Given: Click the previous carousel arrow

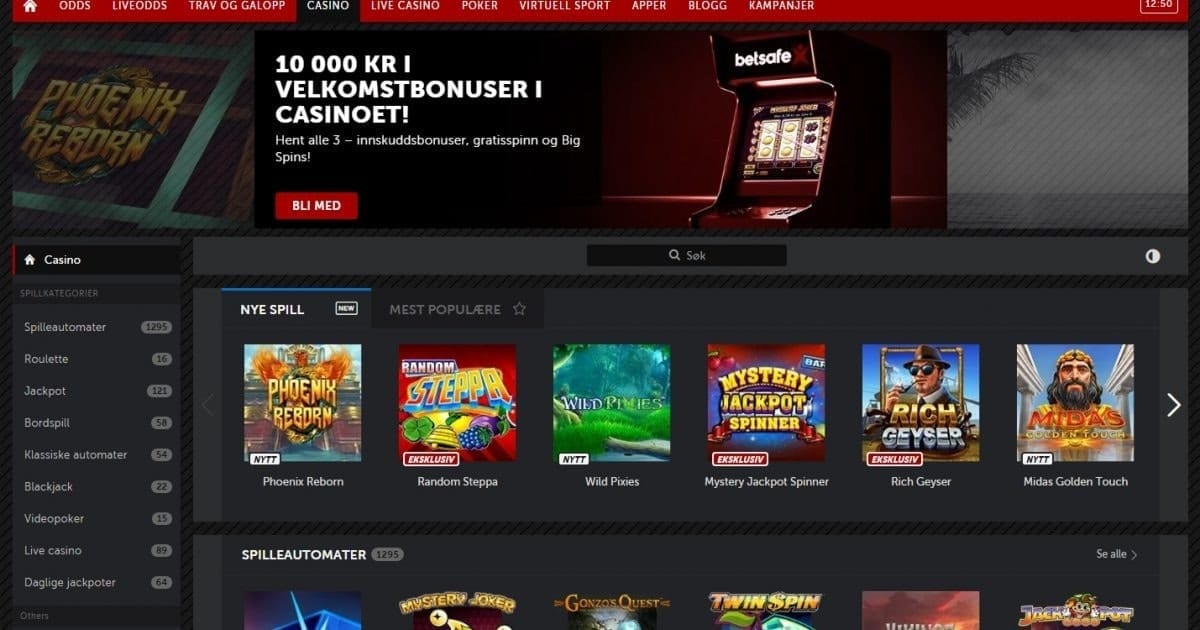Looking at the screenshot, I should pos(208,404).
